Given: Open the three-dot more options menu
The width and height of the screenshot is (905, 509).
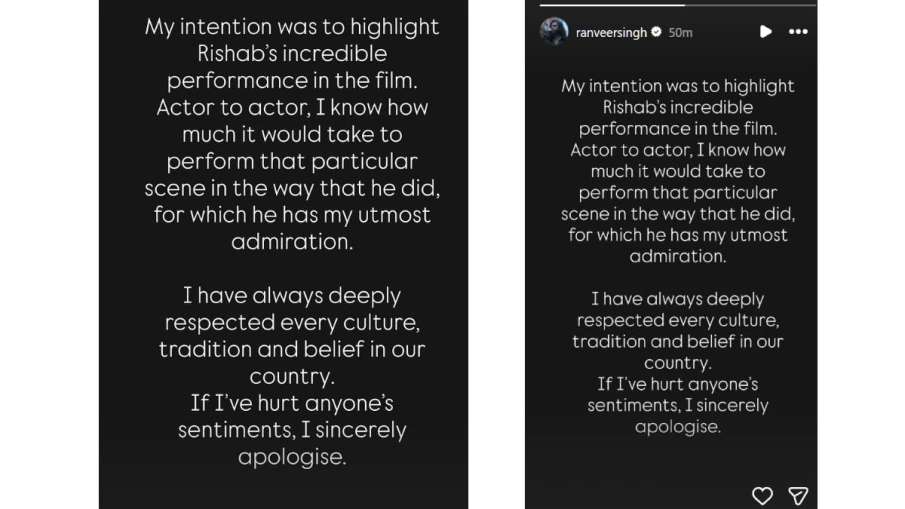Looking at the screenshot, I should (x=798, y=32).
